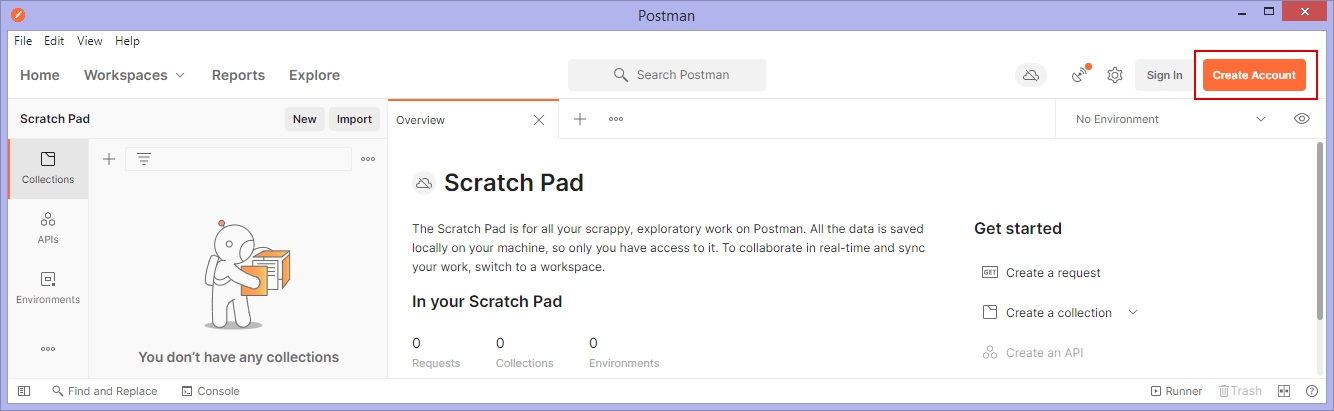The height and width of the screenshot is (411, 1334).
Task: Close the Overview tab
Action: (539, 120)
